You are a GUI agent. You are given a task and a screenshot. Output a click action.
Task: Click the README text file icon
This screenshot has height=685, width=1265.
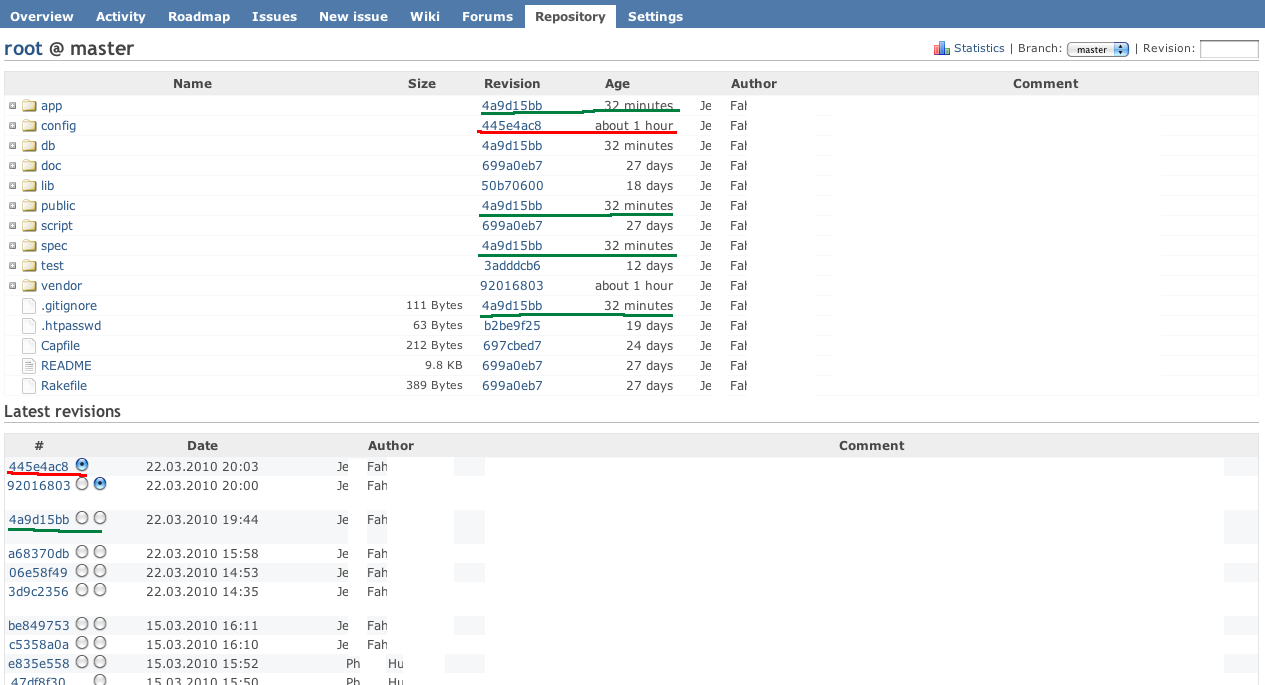29,366
